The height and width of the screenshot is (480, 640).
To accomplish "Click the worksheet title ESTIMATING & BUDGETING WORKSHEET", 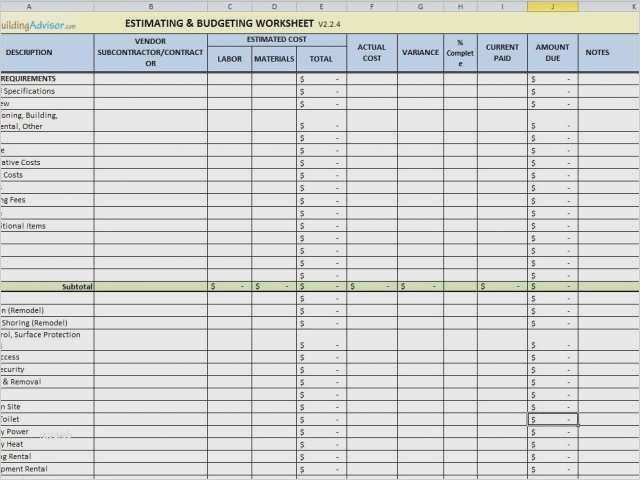I will pyautogui.click(x=219, y=24).
